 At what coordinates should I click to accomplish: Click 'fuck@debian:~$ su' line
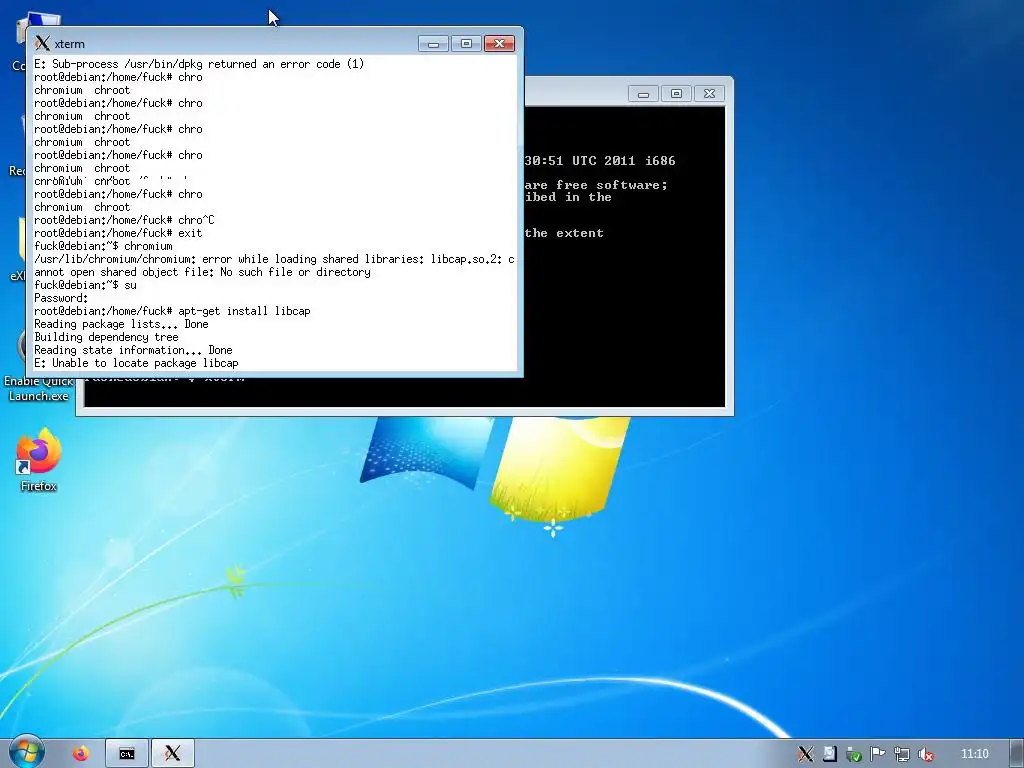tap(86, 285)
